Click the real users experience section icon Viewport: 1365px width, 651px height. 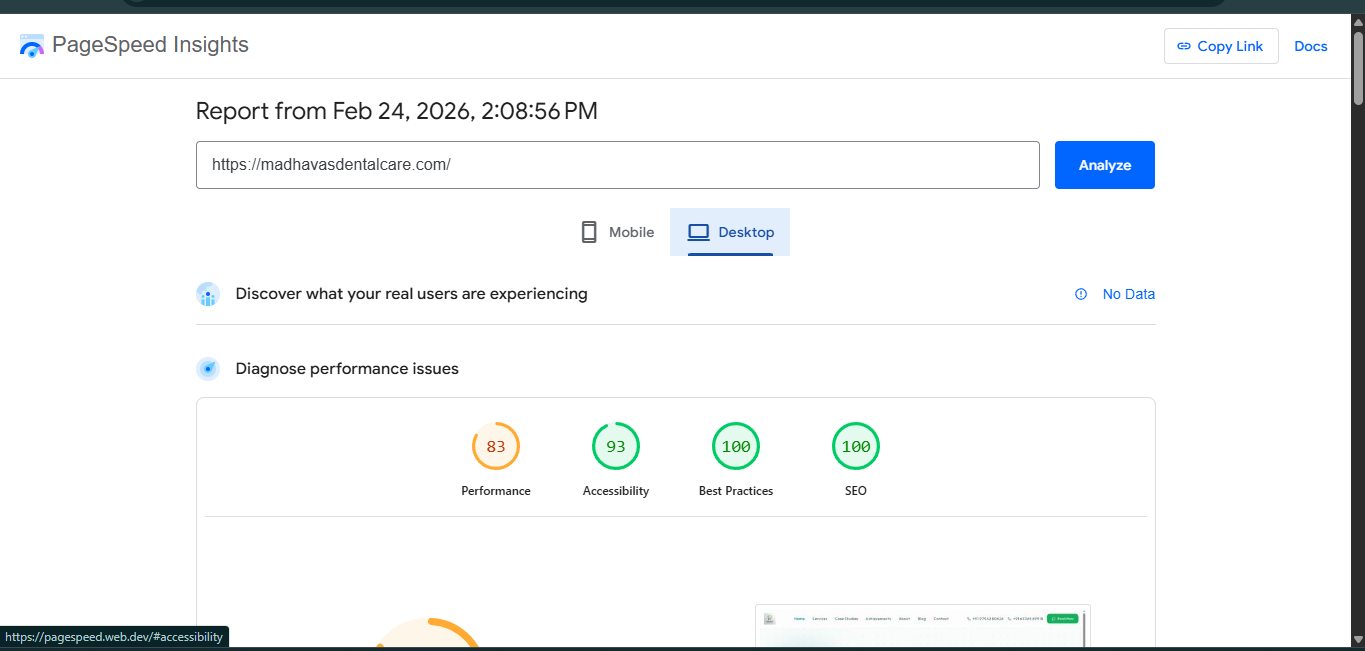(x=208, y=294)
